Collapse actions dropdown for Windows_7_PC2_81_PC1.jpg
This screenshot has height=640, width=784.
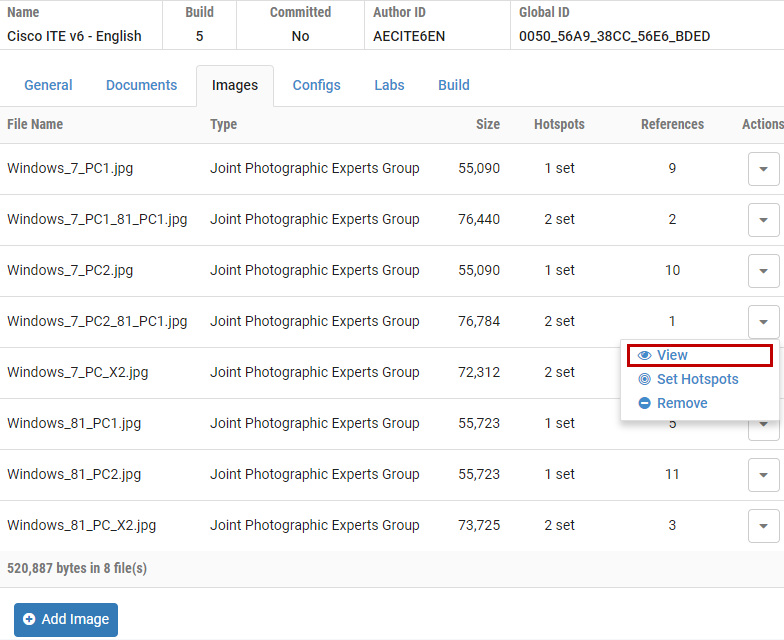click(x=764, y=322)
